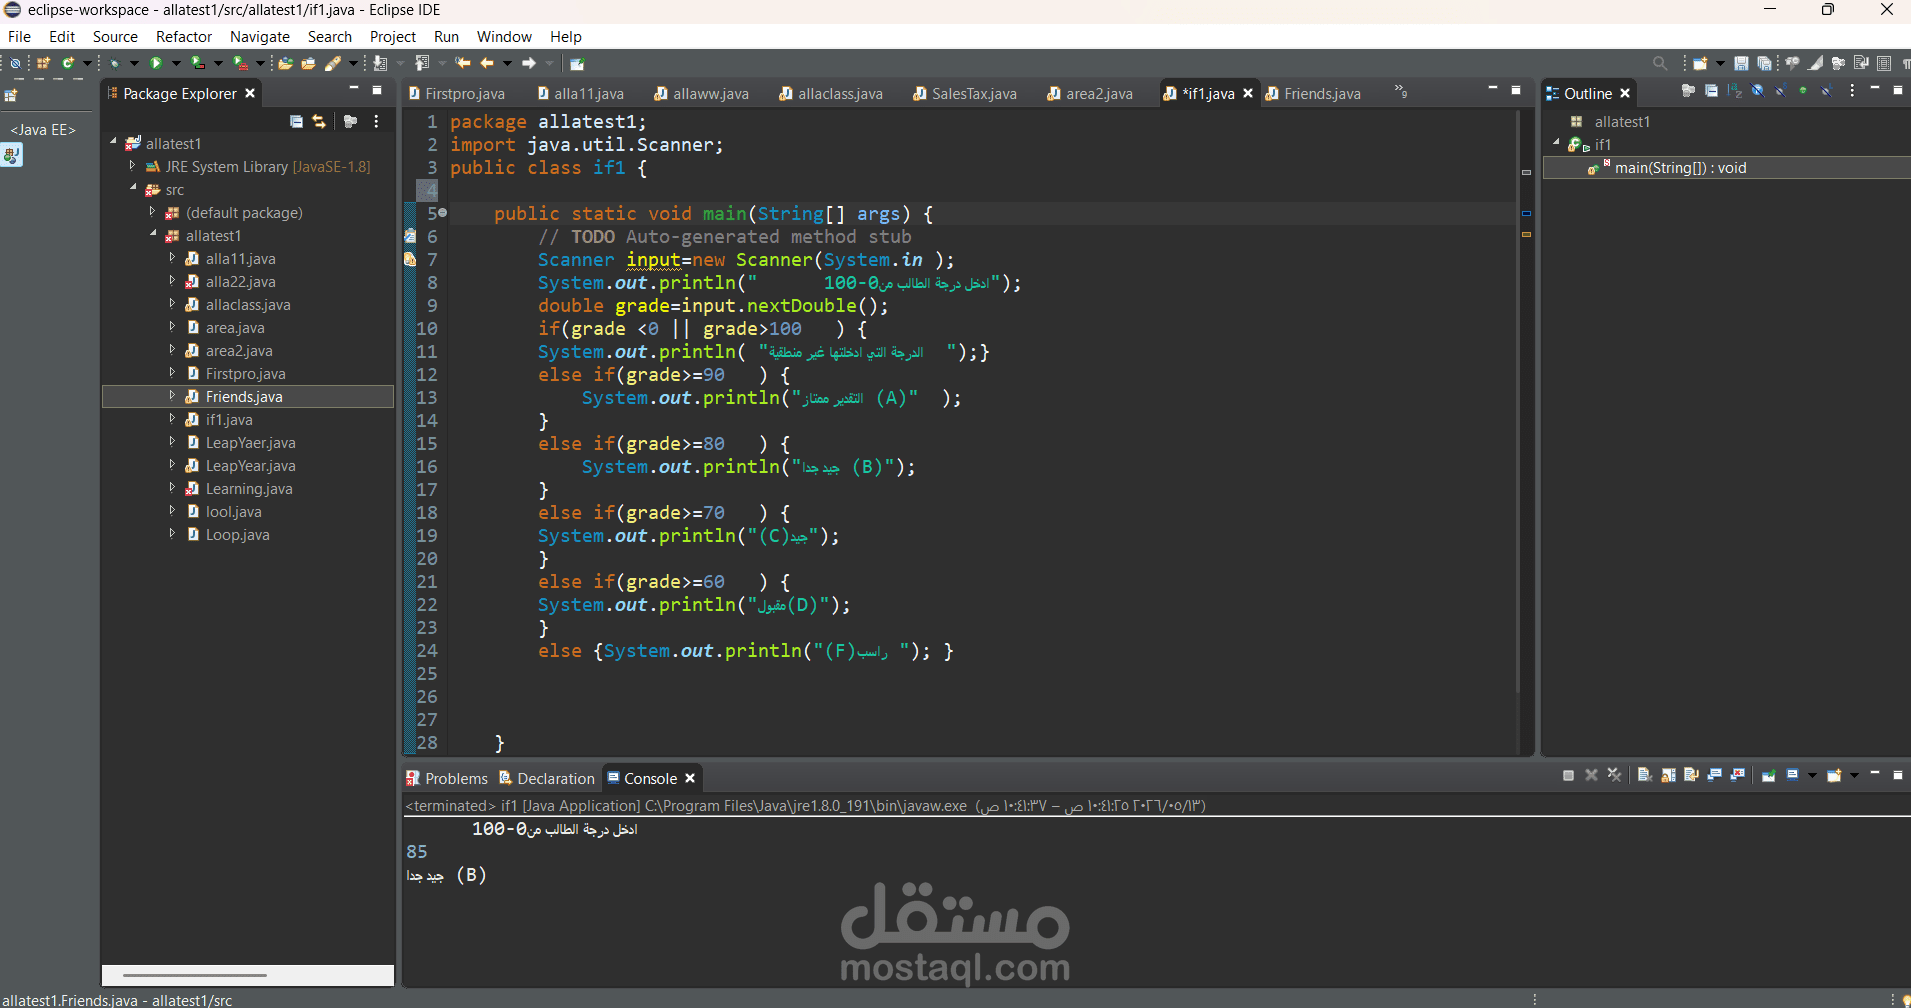Screen dimensions: 1911x1008
Task: Show hidden editor tabs list chevron
Action: tap(1401, 91)
